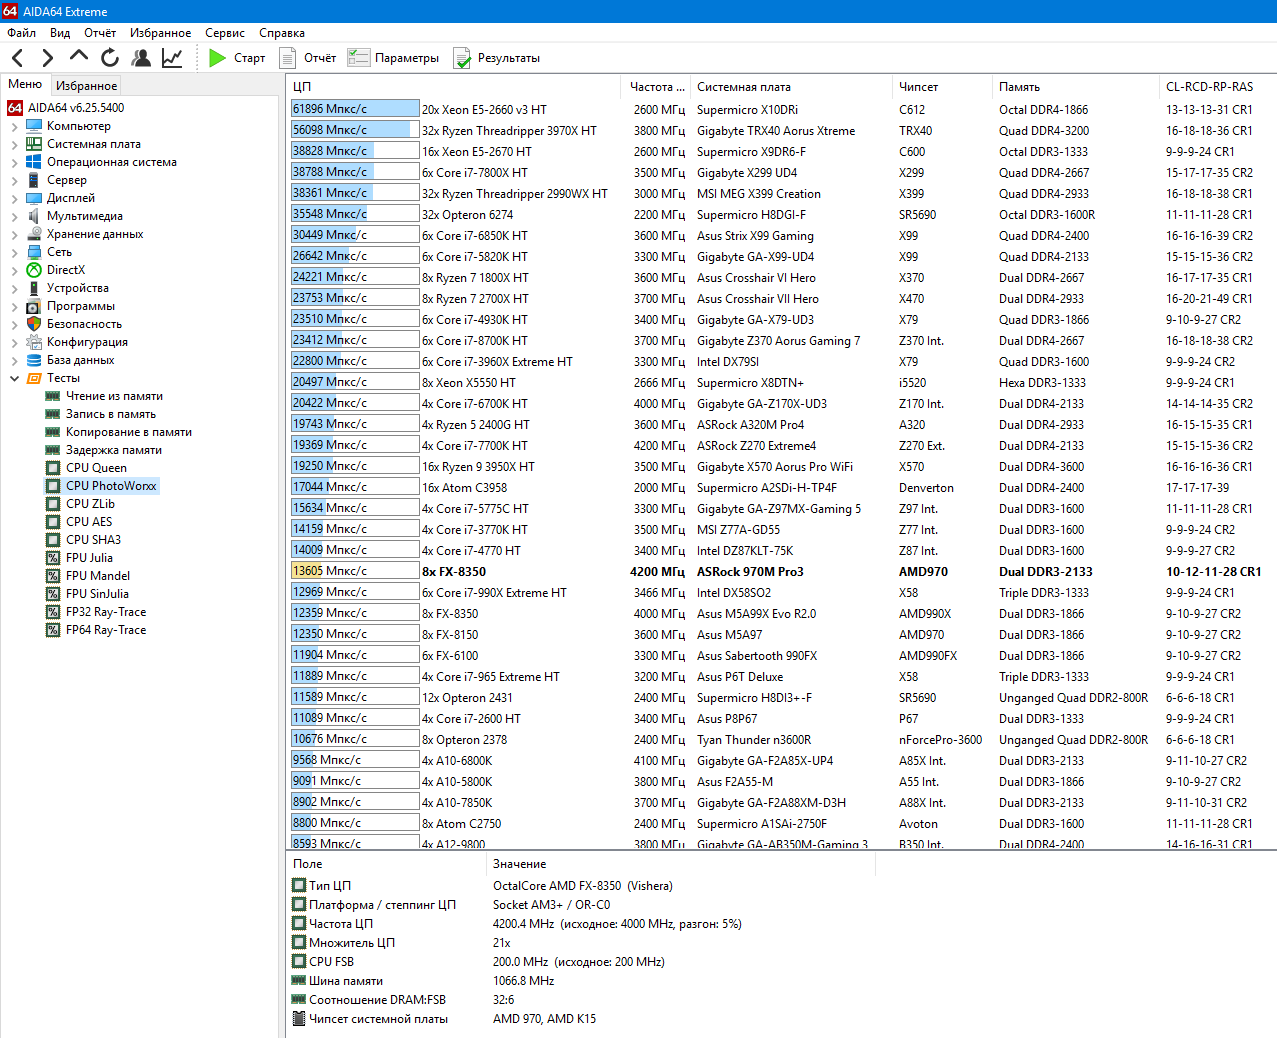Select the Конфигурация icon in tree

click(34, 342)
